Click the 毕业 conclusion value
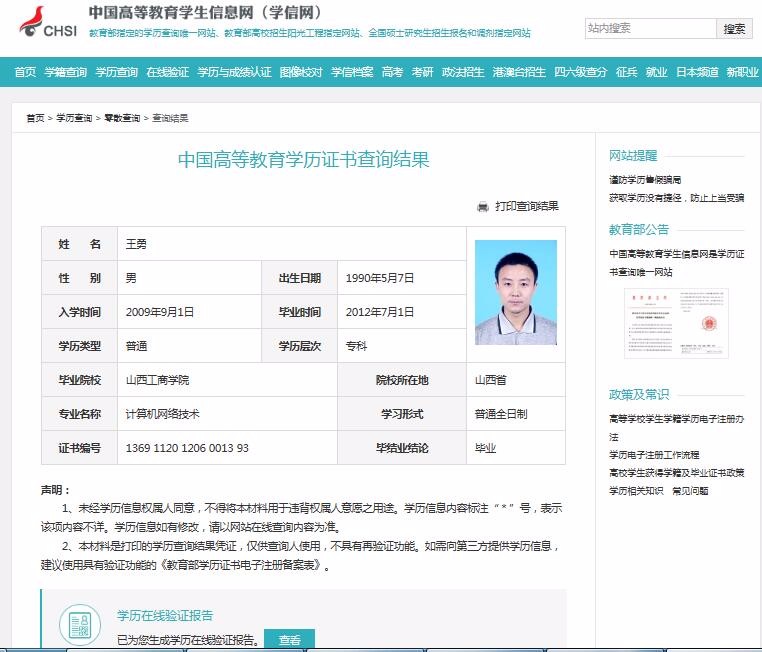The image size is (762, 652). pyautogui.click(x=485, y=448)
